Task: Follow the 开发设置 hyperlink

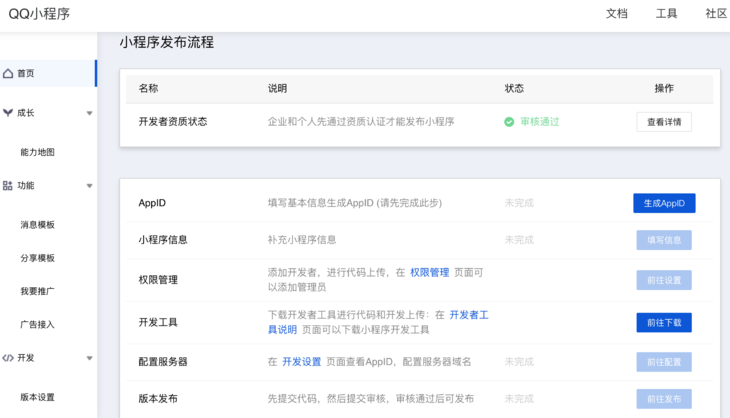Action: (302, 362)
